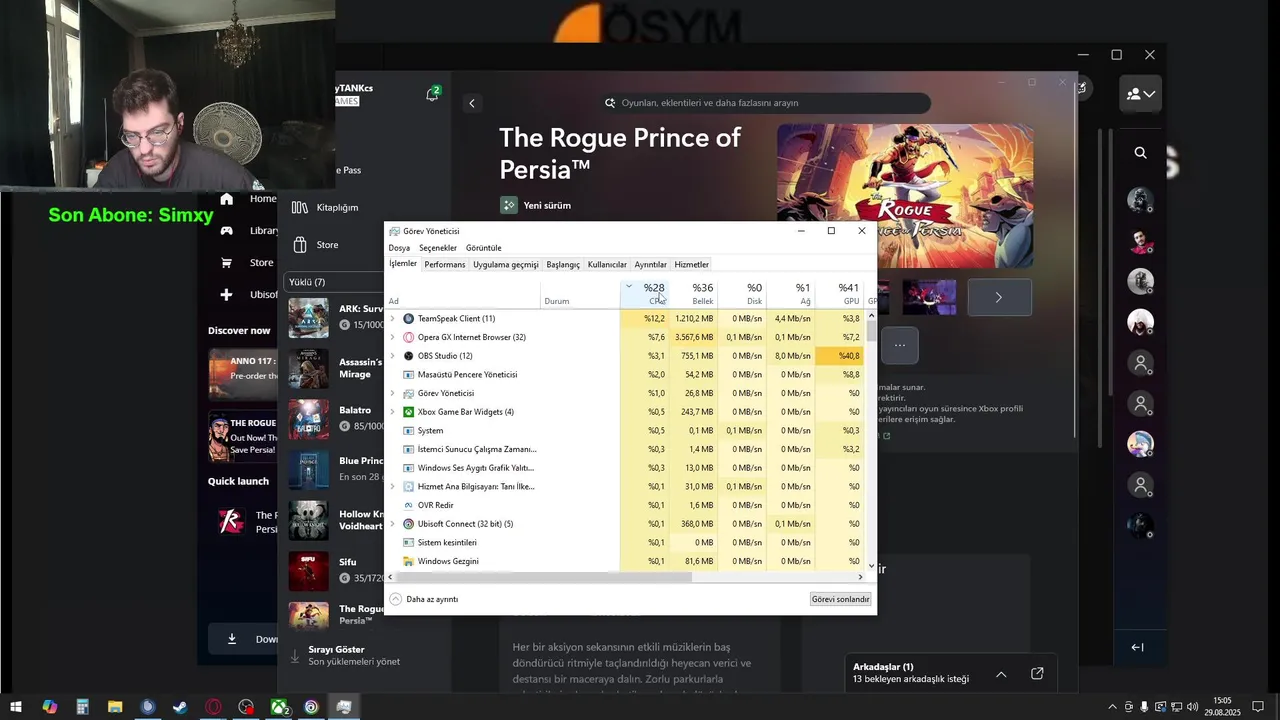Switch to the Performans tab

(445, 265)
